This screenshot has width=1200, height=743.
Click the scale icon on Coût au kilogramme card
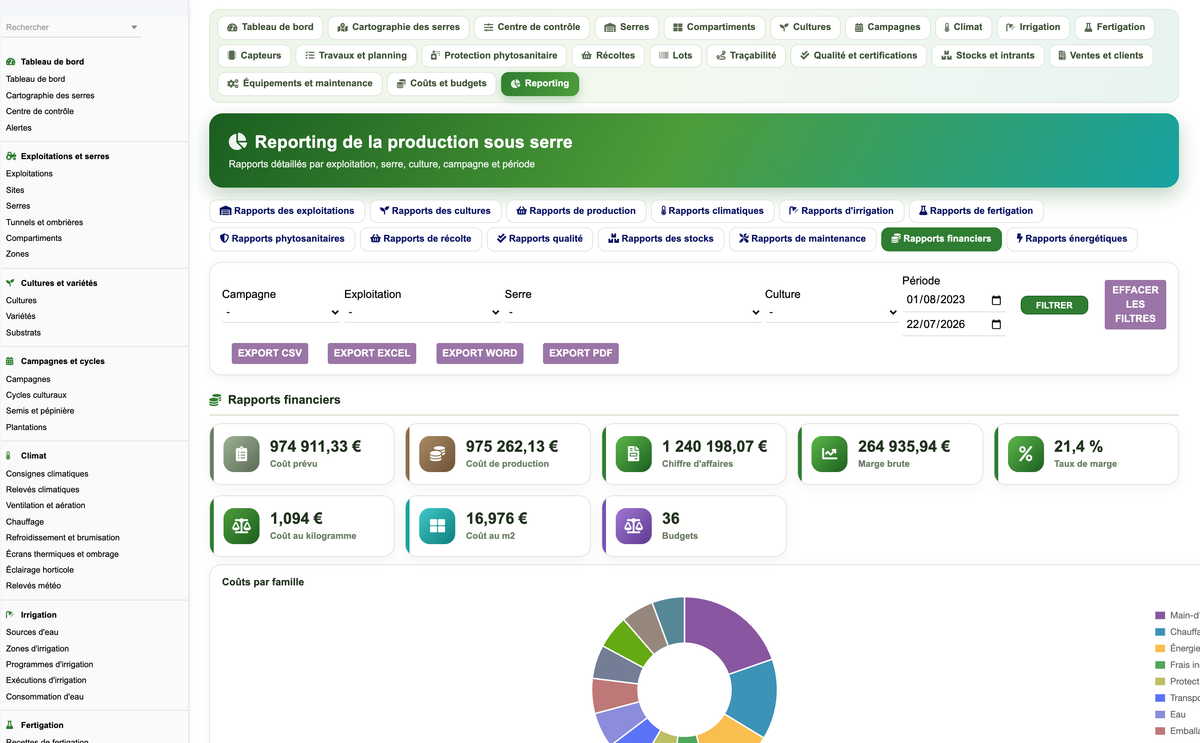point(241,526)
